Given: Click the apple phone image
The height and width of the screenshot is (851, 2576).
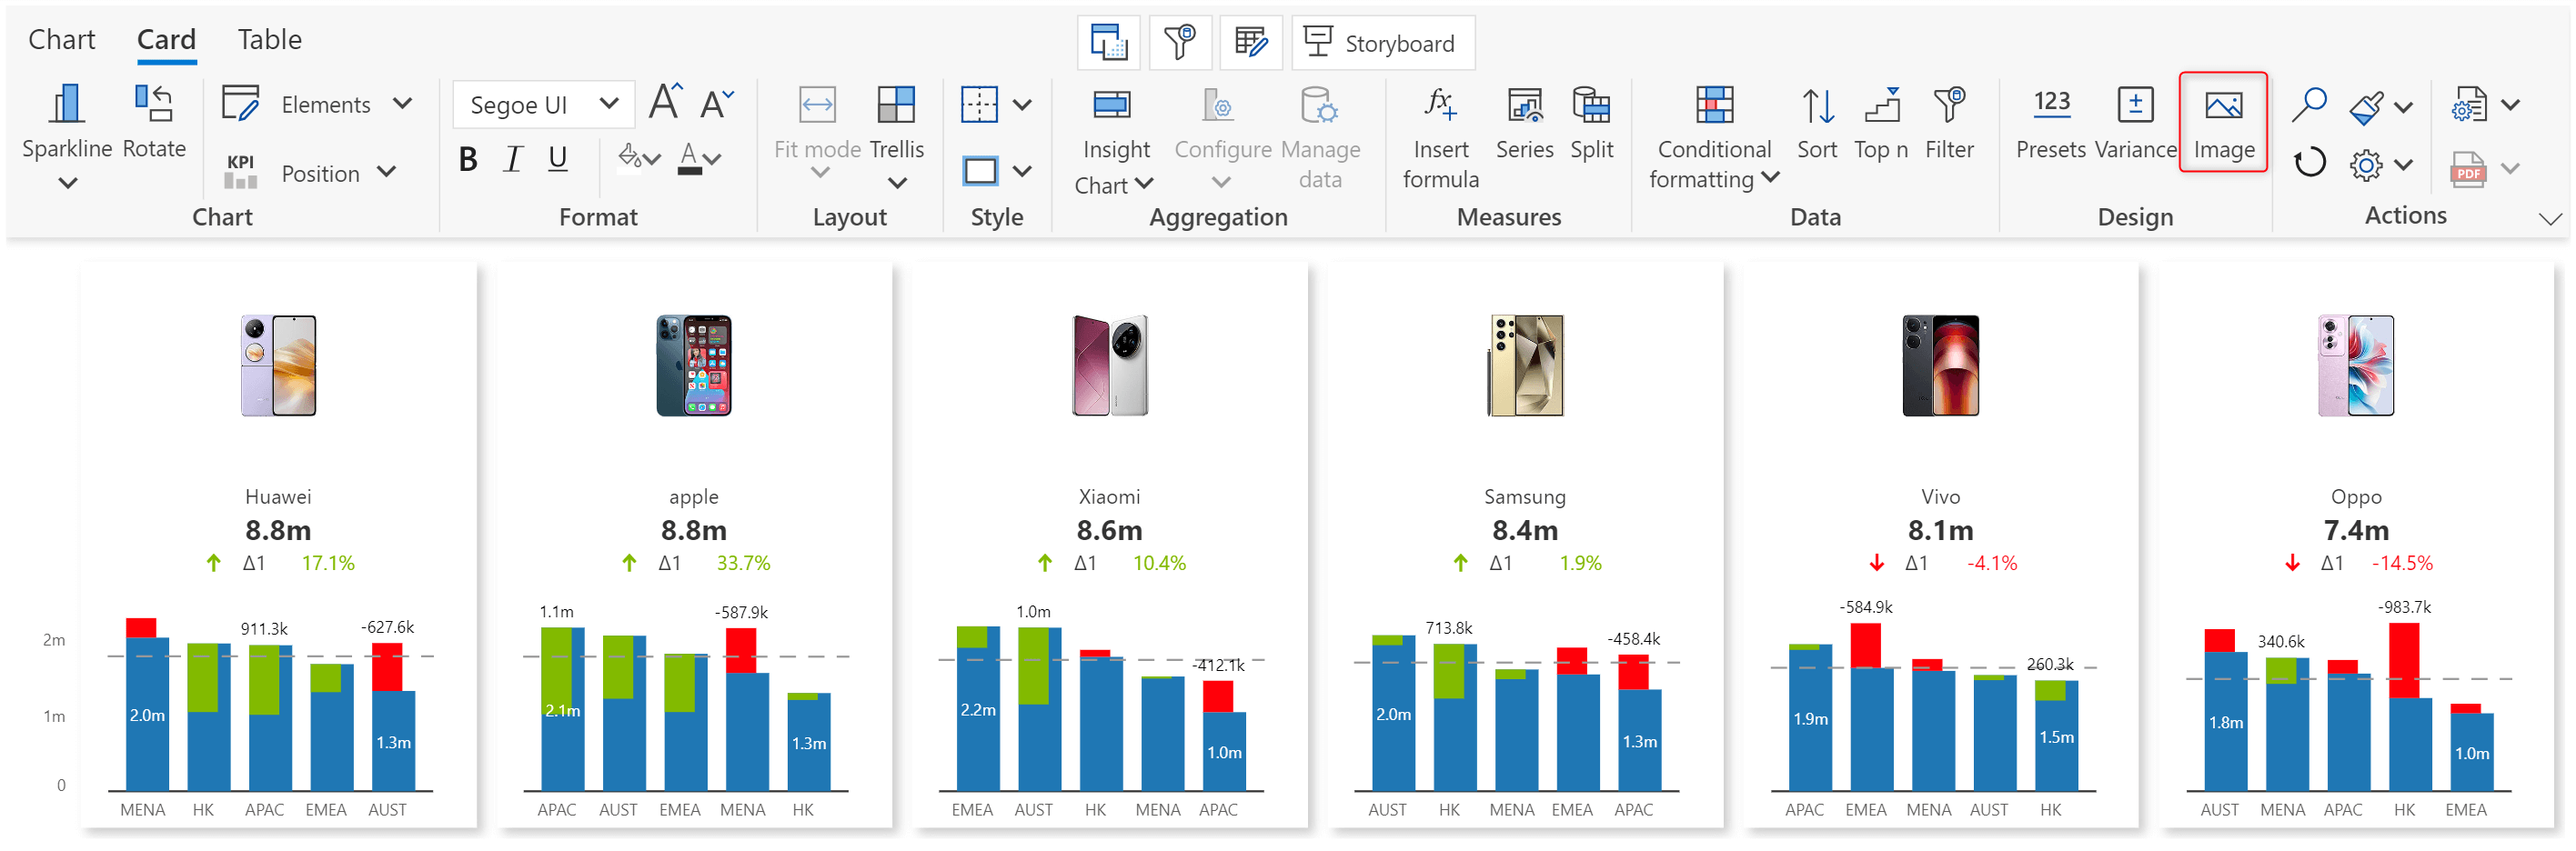Looking at the screenshot, I should [693, 365].
